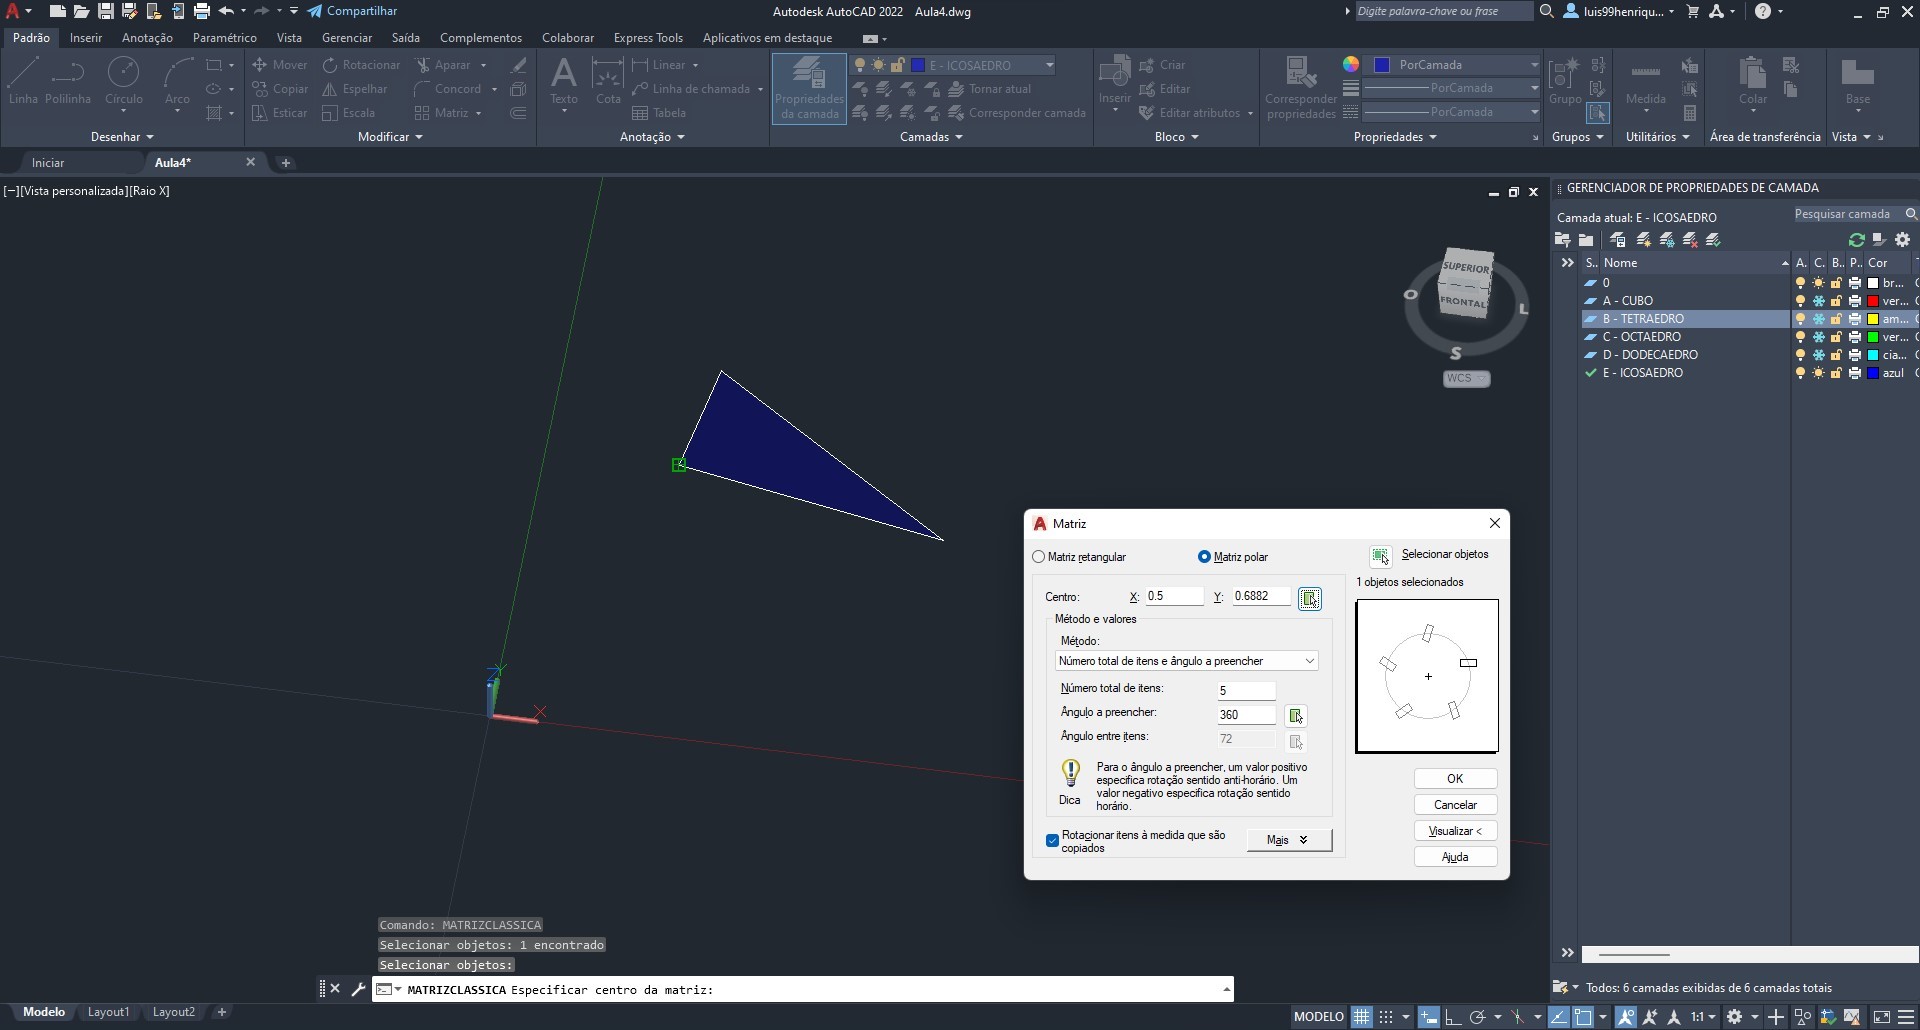Toggle visibility bulb of layer 0
This screenshot has height=1030, width=1920.
coord(1800,283)
